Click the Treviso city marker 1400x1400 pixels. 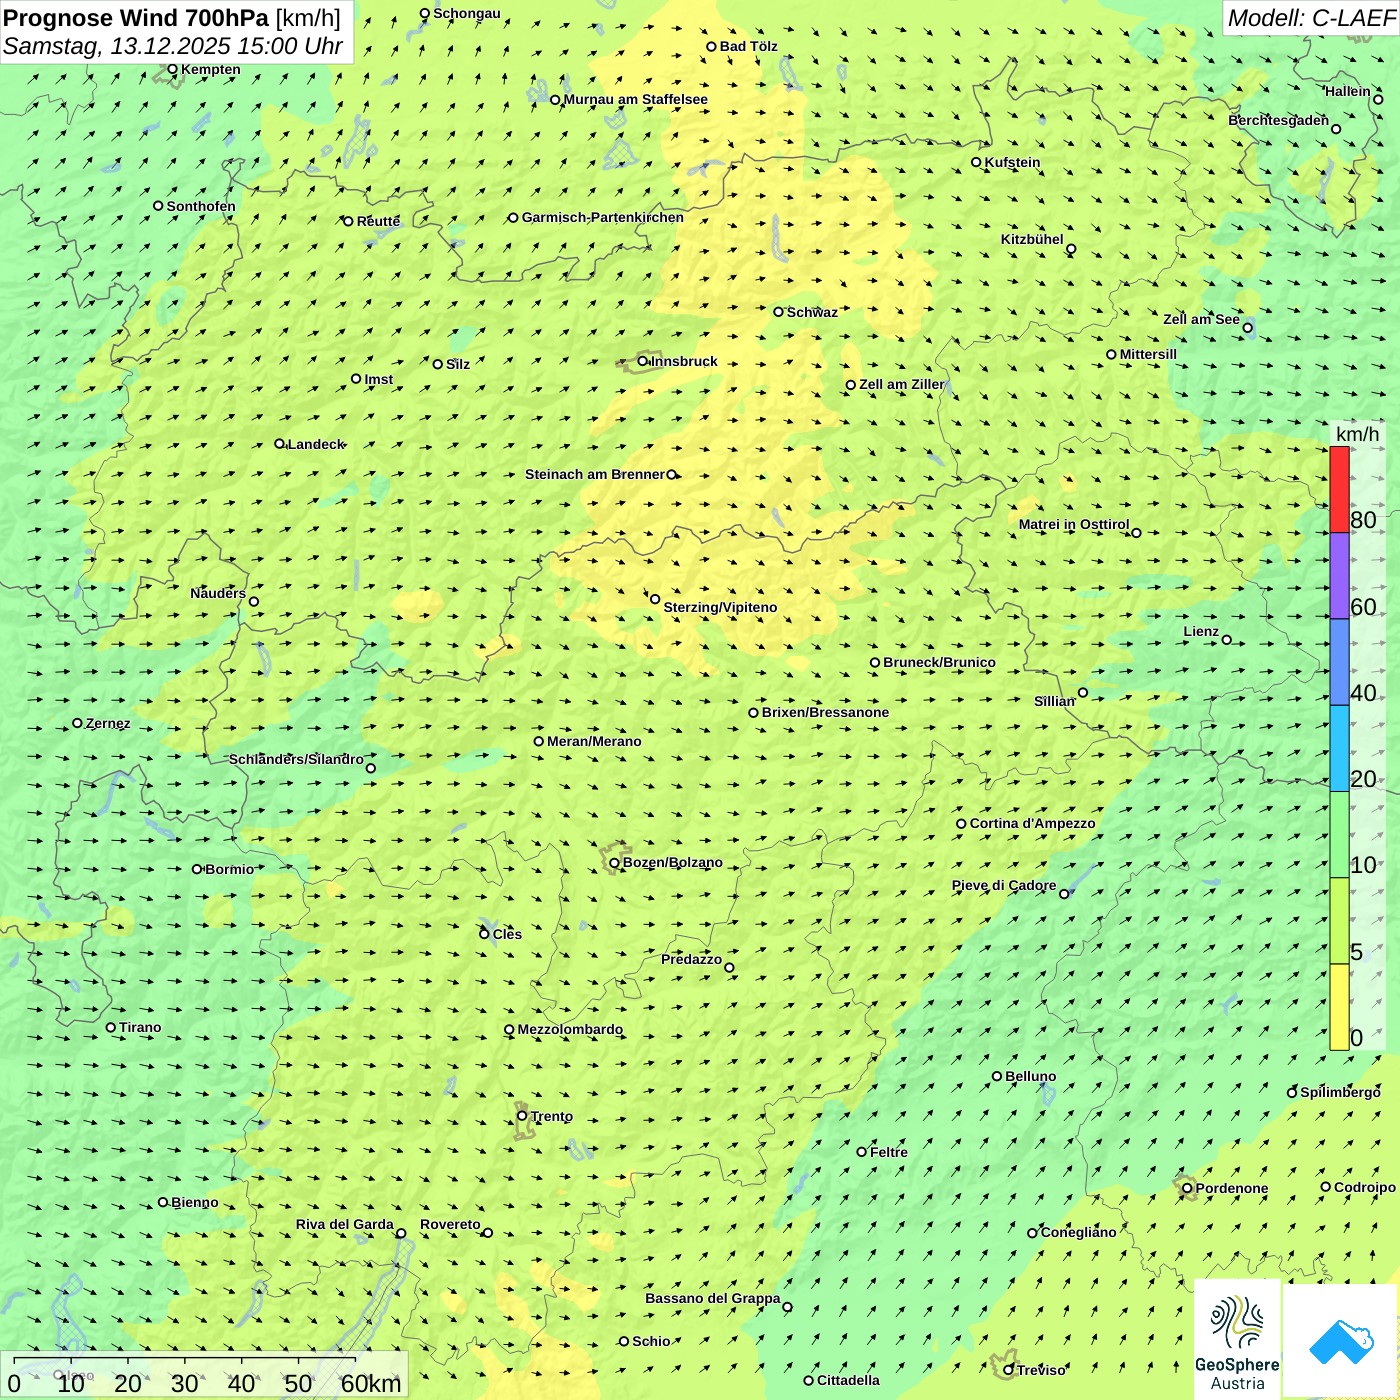tap(1008, 1370)
